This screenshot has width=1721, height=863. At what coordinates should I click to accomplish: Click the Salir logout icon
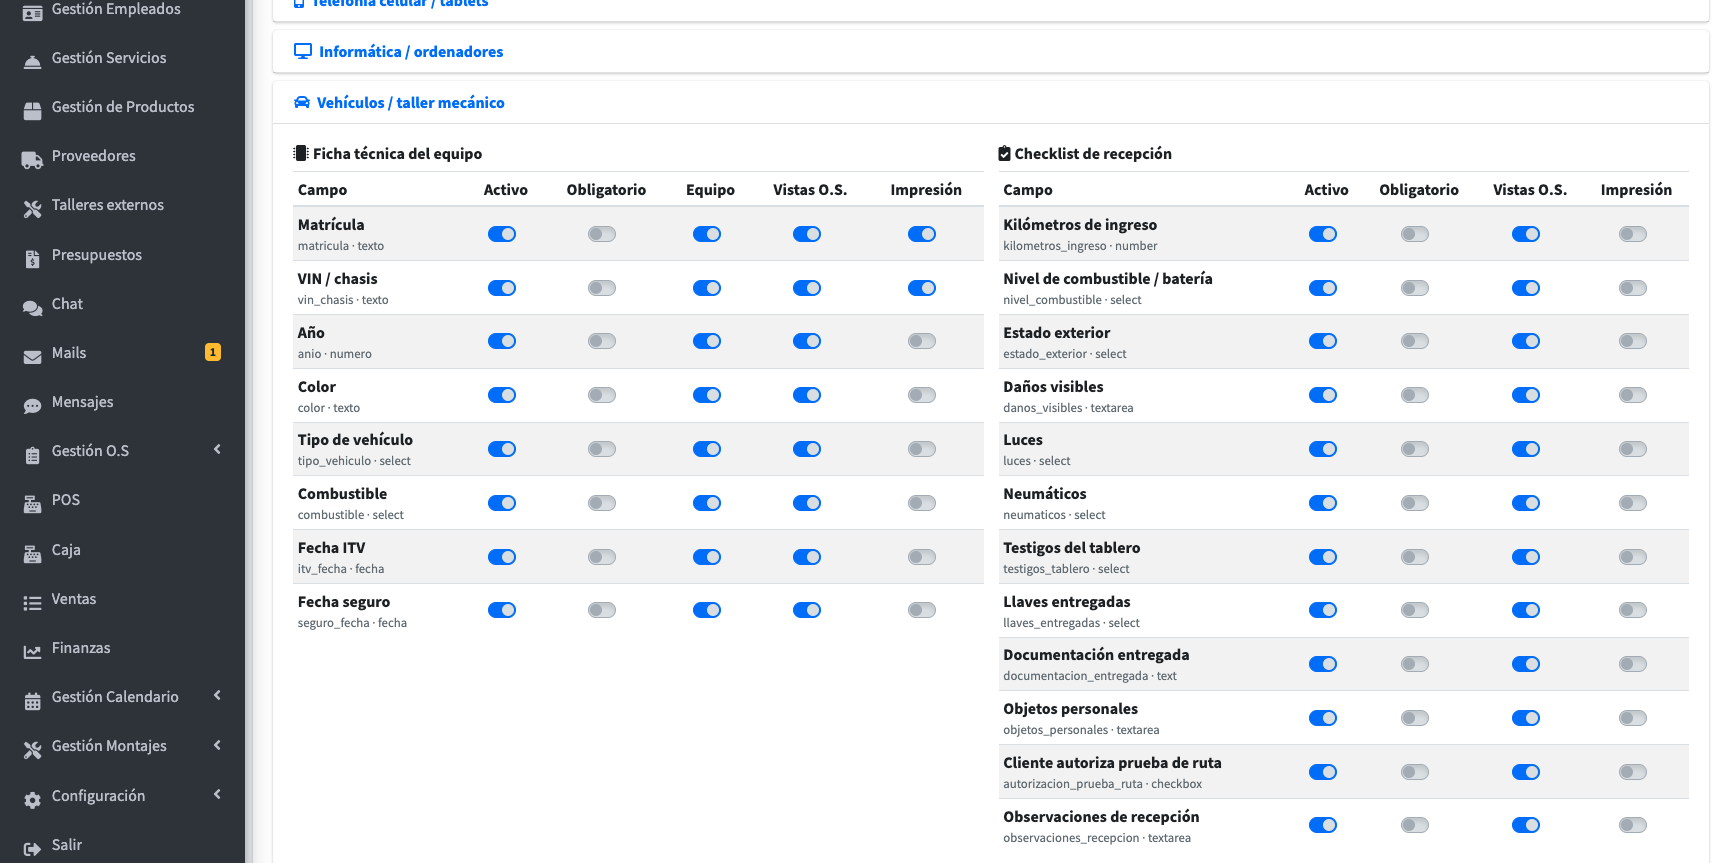pos(32,849)
